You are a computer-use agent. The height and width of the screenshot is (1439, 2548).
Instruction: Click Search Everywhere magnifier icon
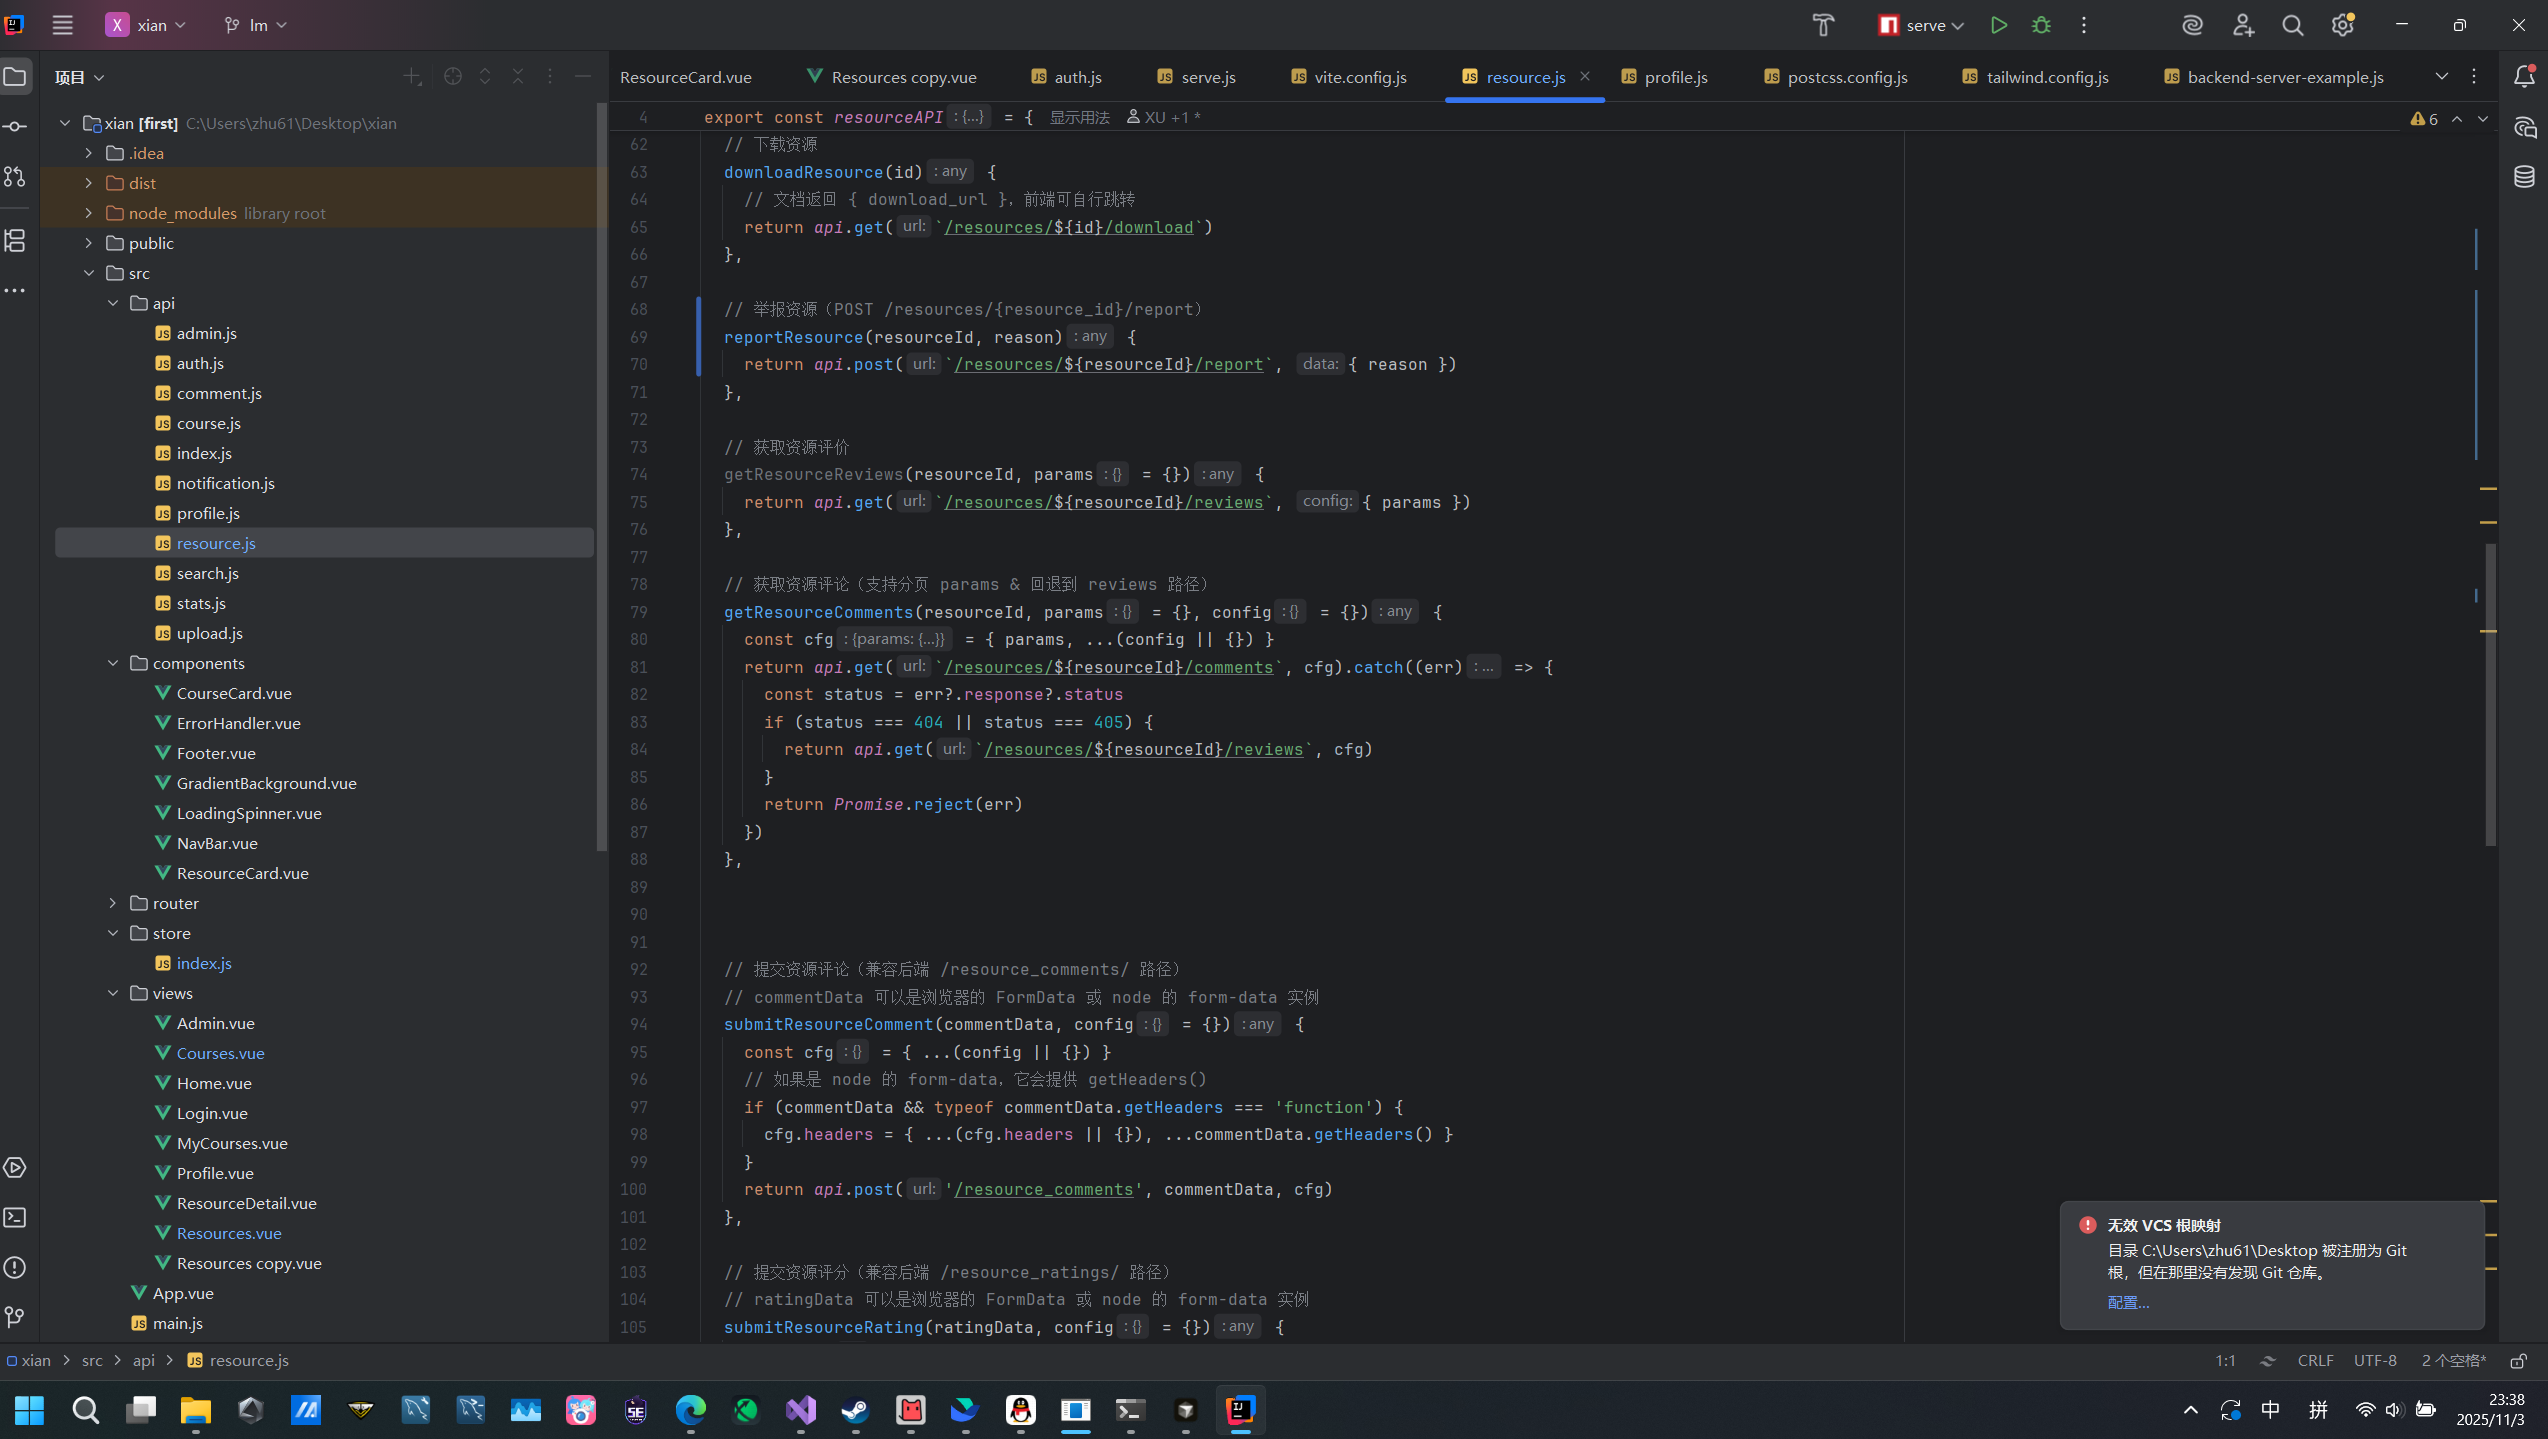click(2292, 25)
